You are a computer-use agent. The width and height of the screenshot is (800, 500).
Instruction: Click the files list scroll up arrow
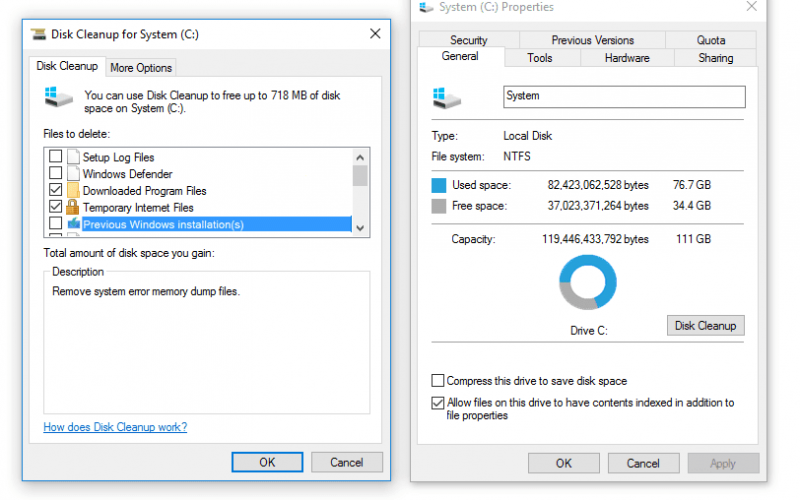tap(360, 158)
